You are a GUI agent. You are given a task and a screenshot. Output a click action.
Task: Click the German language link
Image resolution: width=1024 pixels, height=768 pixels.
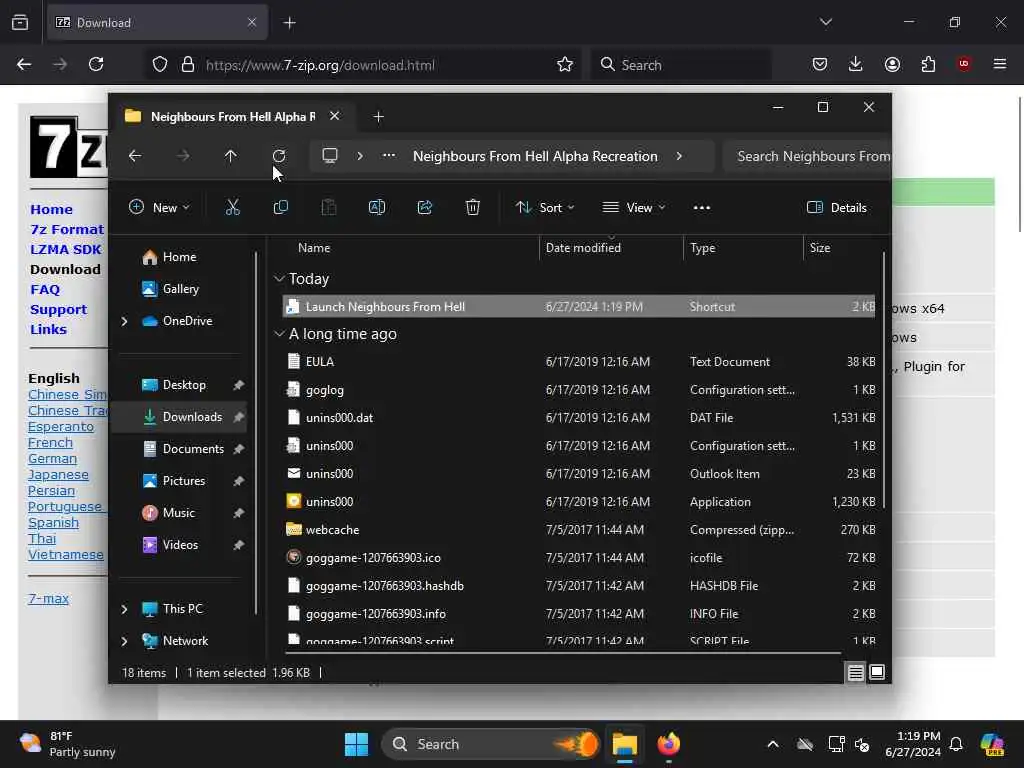[52, 458]
